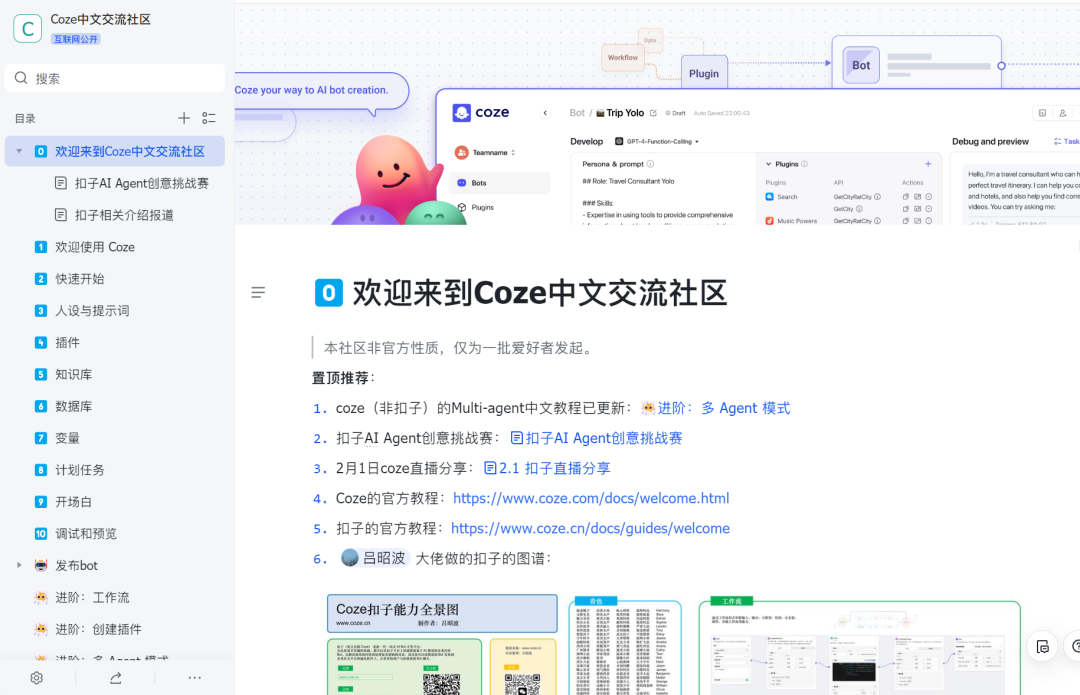Open 插件 sidebar item

click(x=68, y=342)
